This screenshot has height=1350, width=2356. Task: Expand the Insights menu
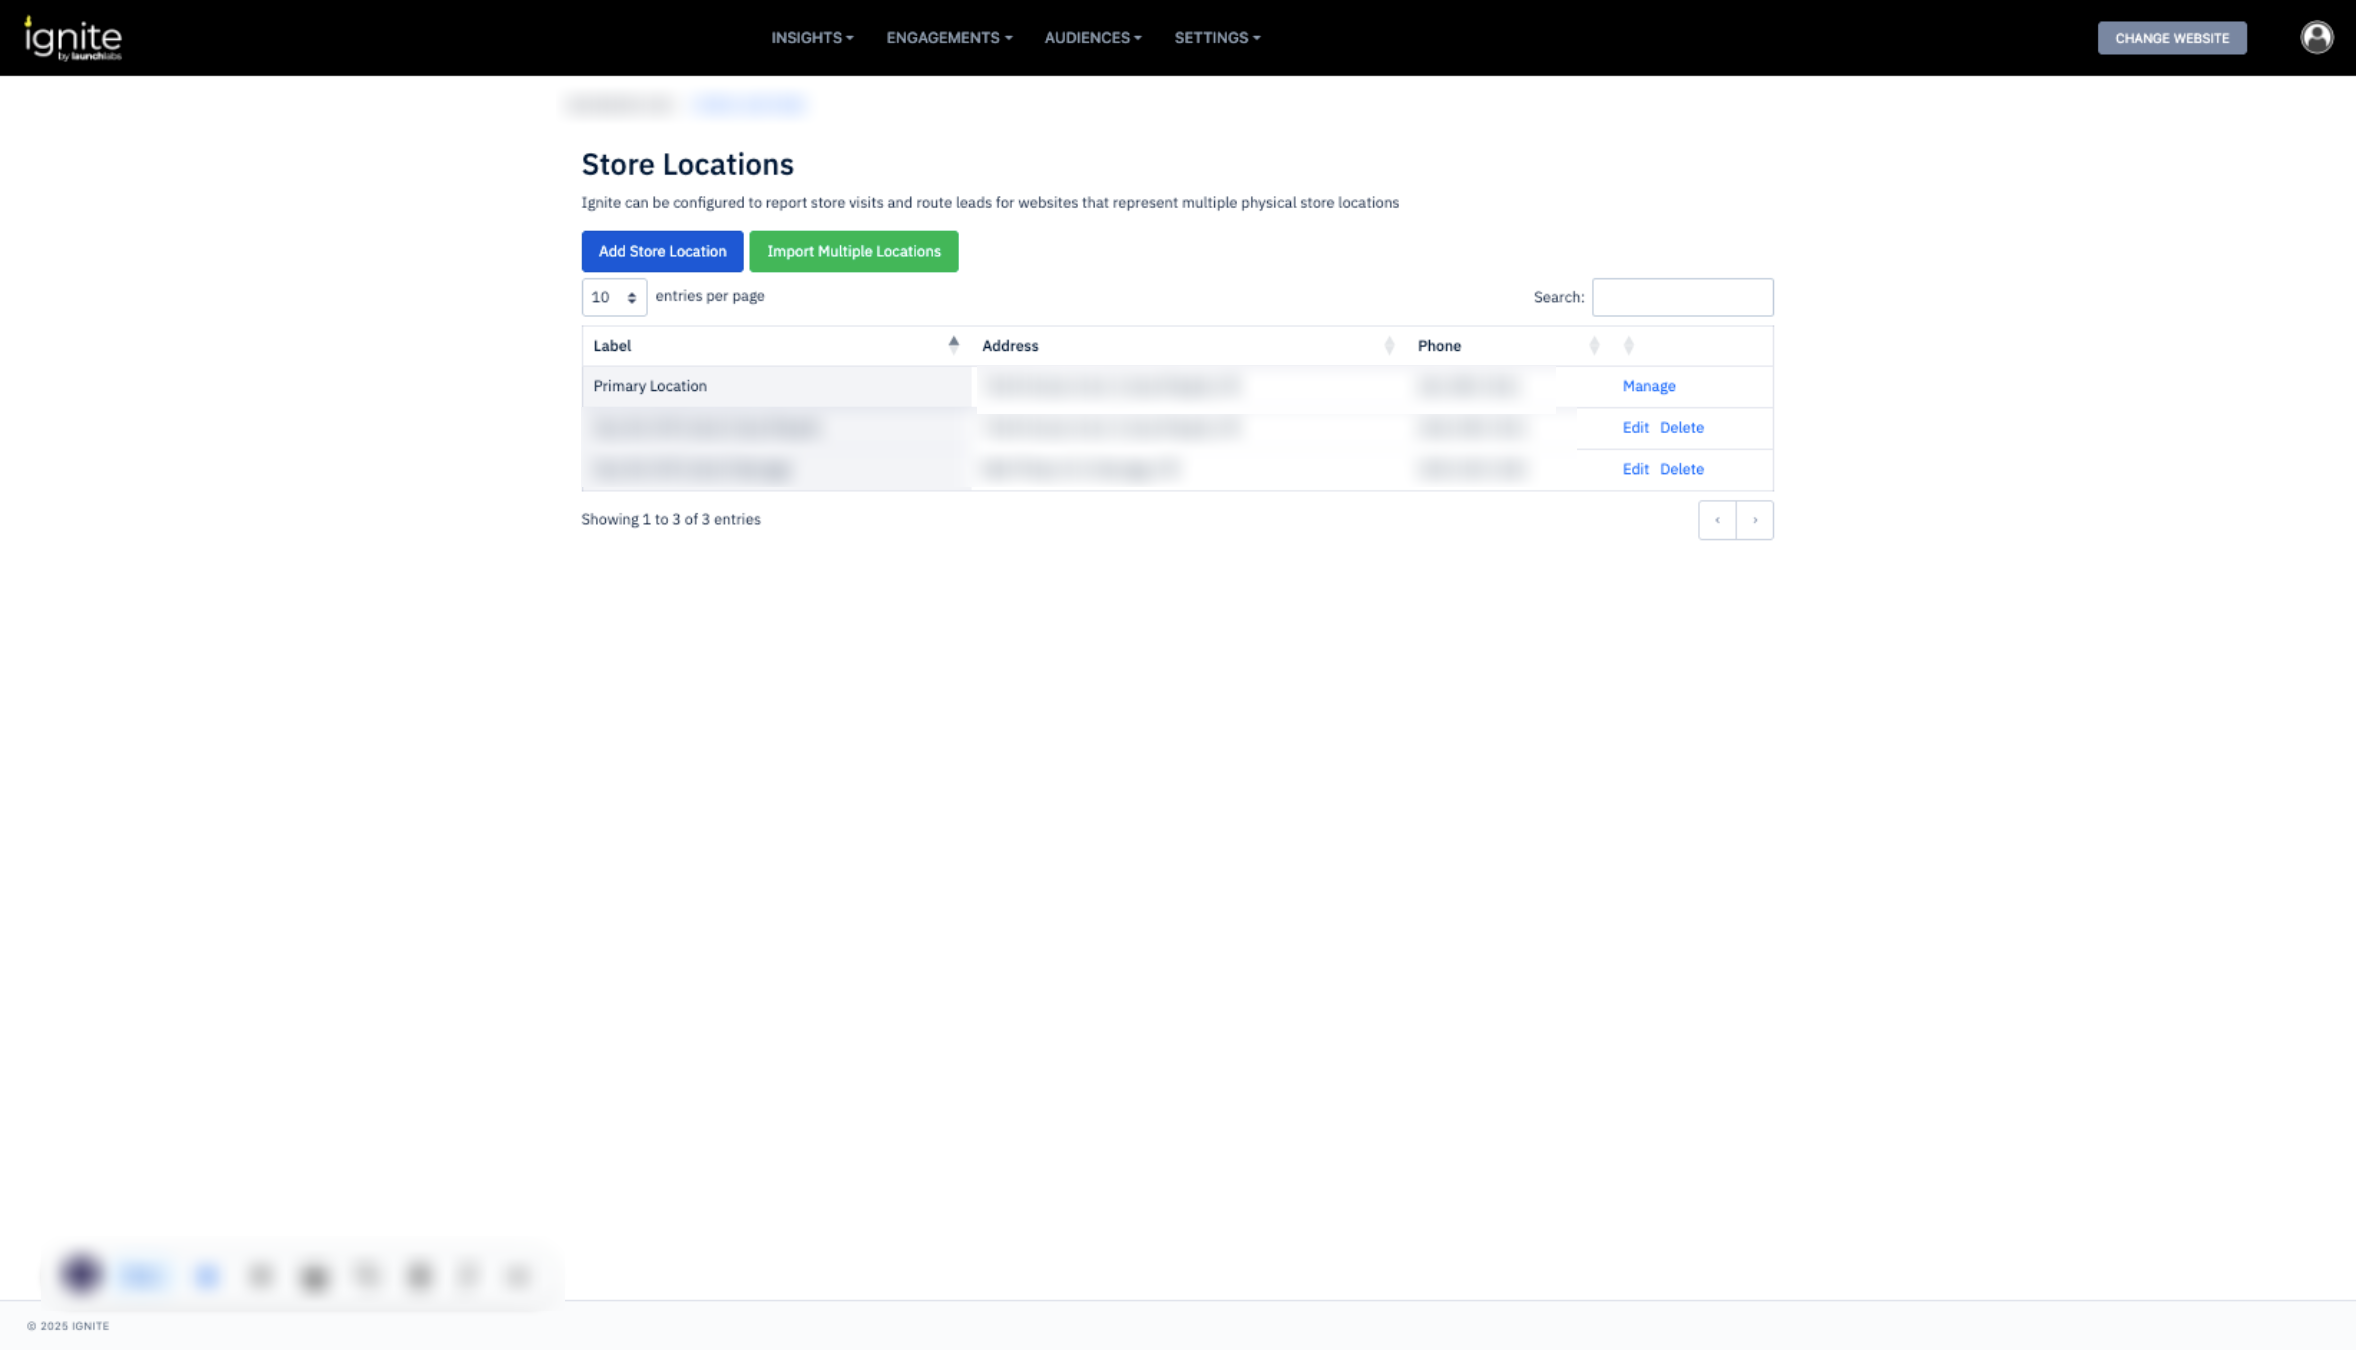(x=811, y=38)
